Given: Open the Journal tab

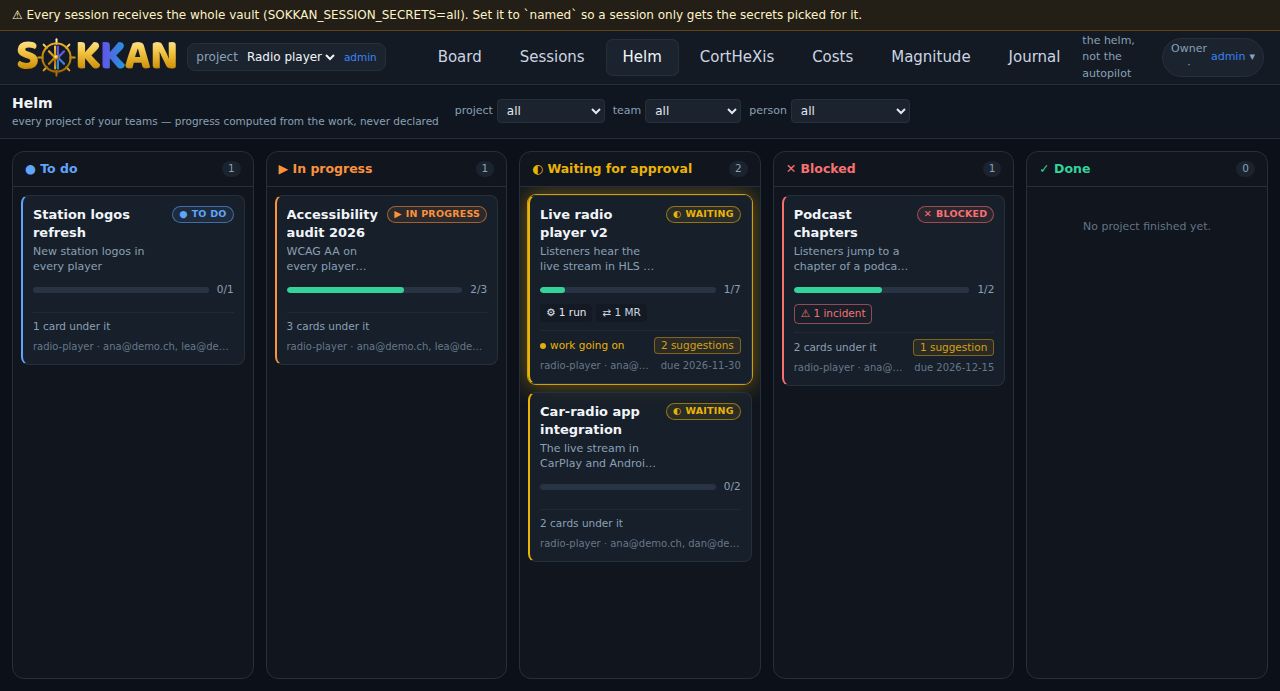Looking at the screenshot, I should [x=1034, y=57].
